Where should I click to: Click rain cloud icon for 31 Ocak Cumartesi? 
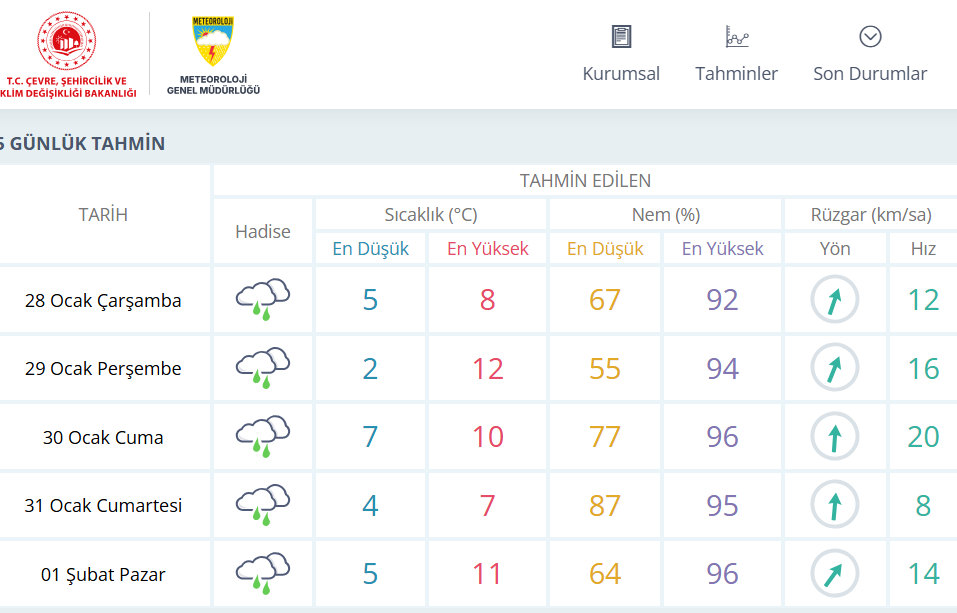point(263,505)
